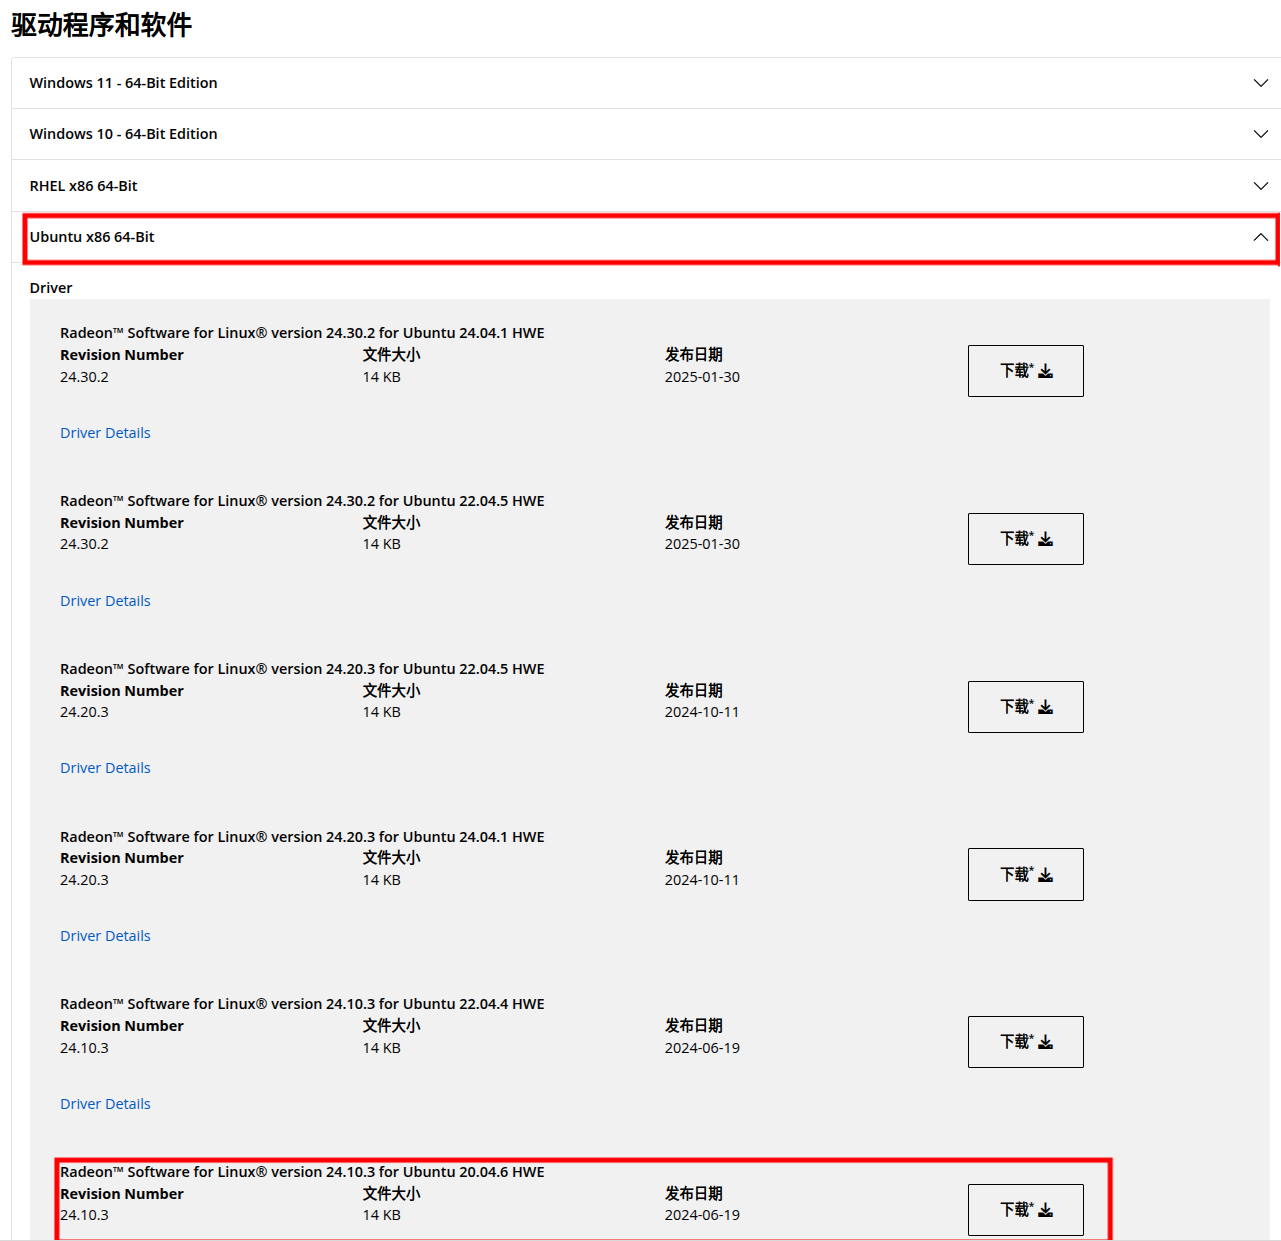1281x1241 pixels.
Task: Expand the Windows 11 - 64-Bit Edition section
Action: pyautogui.click(x=646, y=83)
